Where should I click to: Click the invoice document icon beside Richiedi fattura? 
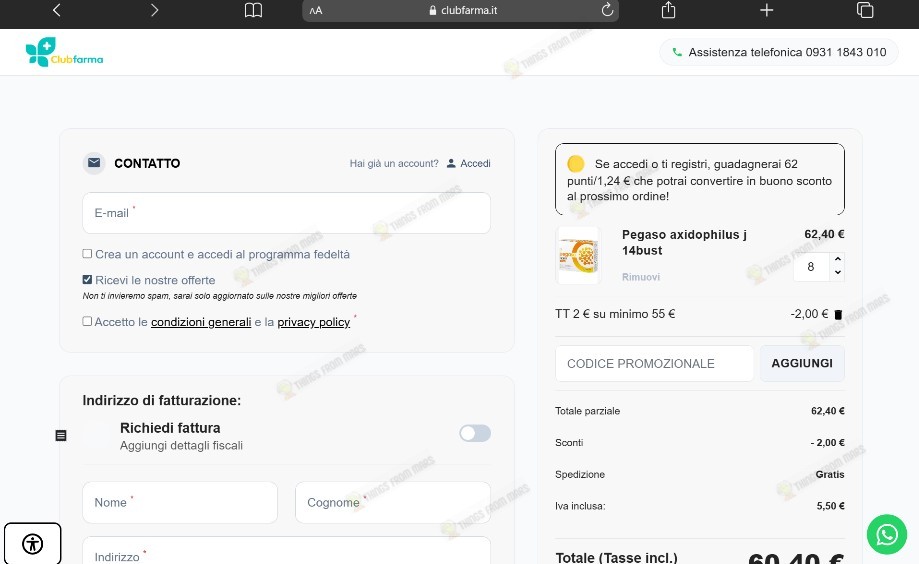pyautogui.click(x=61, y=435)
